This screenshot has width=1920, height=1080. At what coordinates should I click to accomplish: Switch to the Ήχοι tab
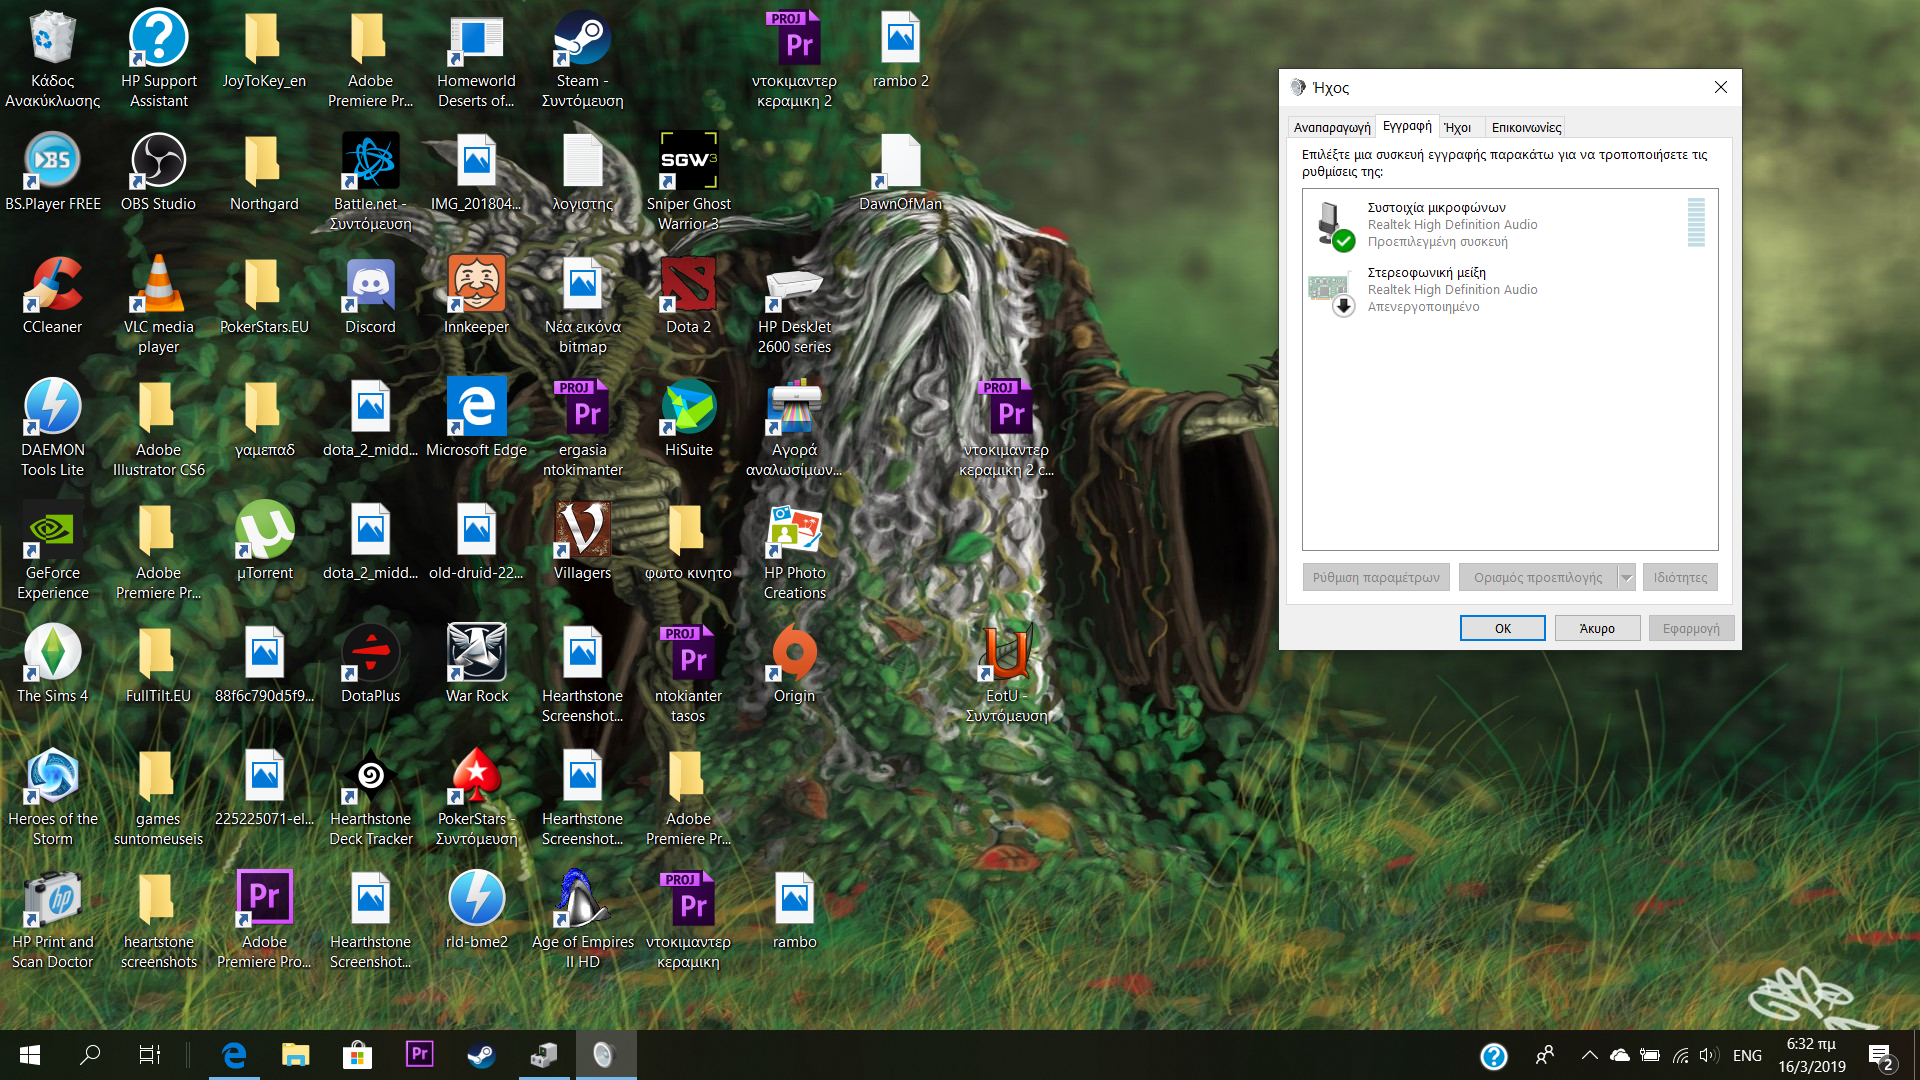1458,127
